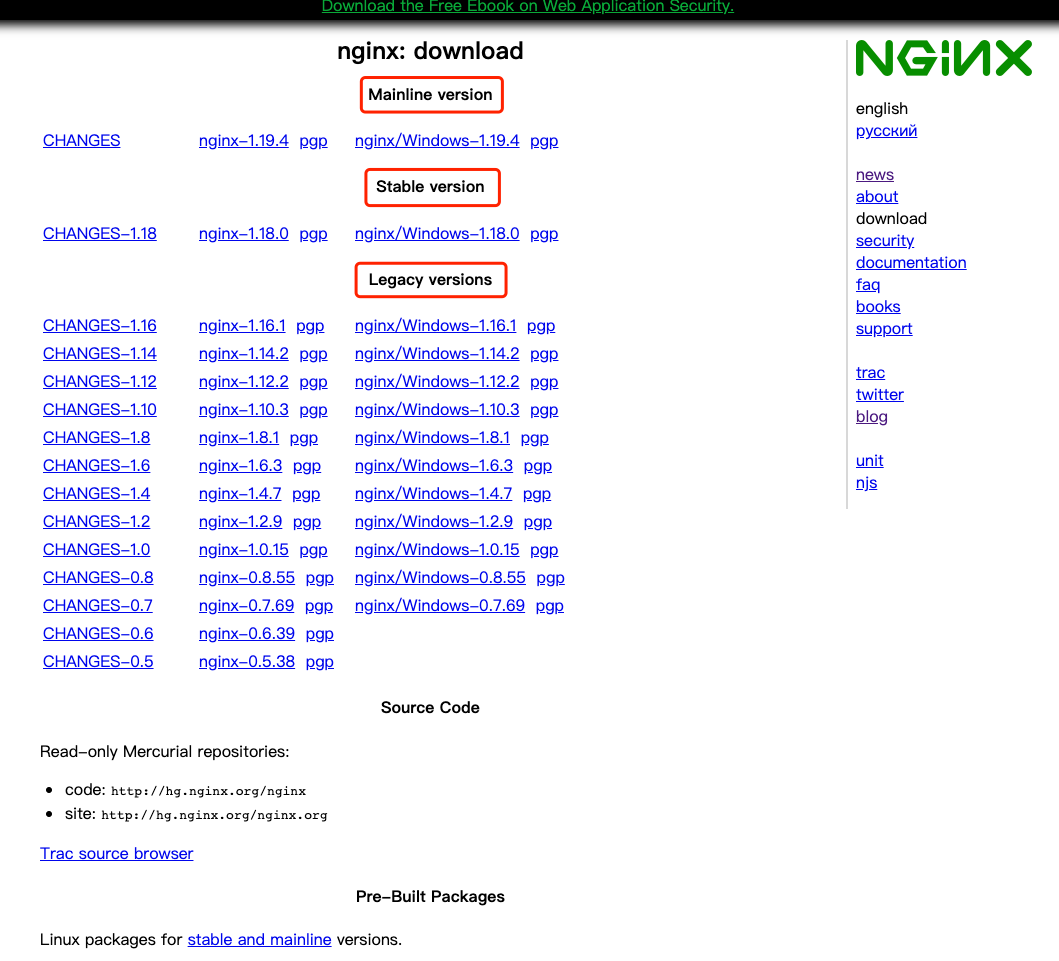The width and height of the screenshot is (1059, 961).
Task: Open the books page
Action: coord(878,307)
